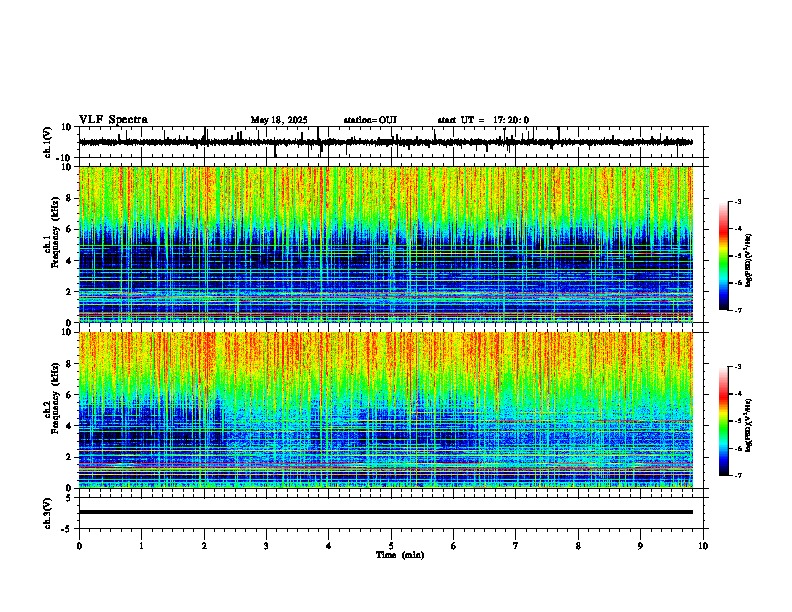Click the ch.1 spectrogram color scale bar

click(724, 256)
